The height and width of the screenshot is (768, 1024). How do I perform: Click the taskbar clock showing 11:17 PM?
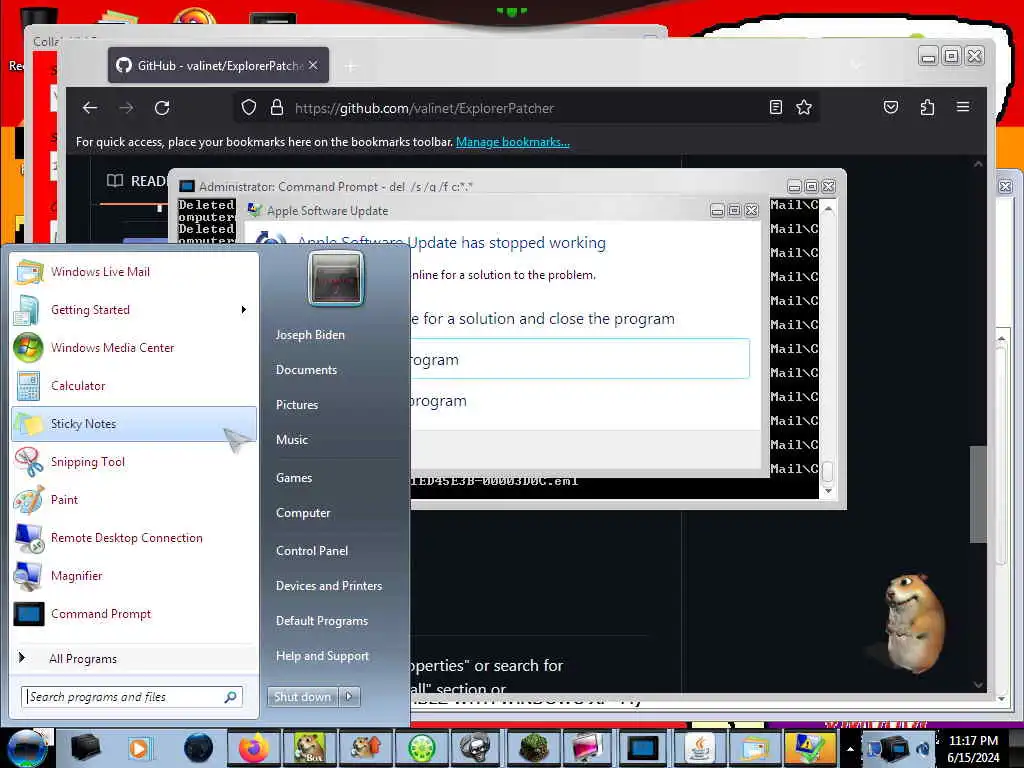click(973, 749)
